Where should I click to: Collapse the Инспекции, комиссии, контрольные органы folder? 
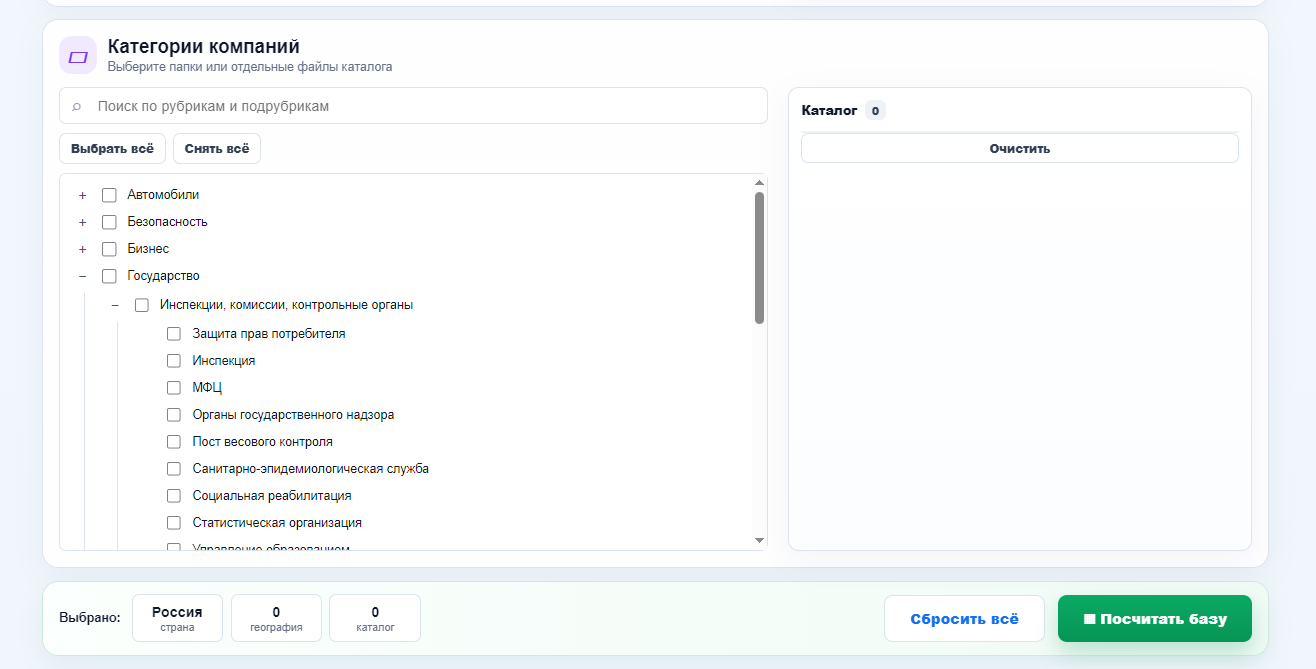pyautogui.click(x=116, y=305)
